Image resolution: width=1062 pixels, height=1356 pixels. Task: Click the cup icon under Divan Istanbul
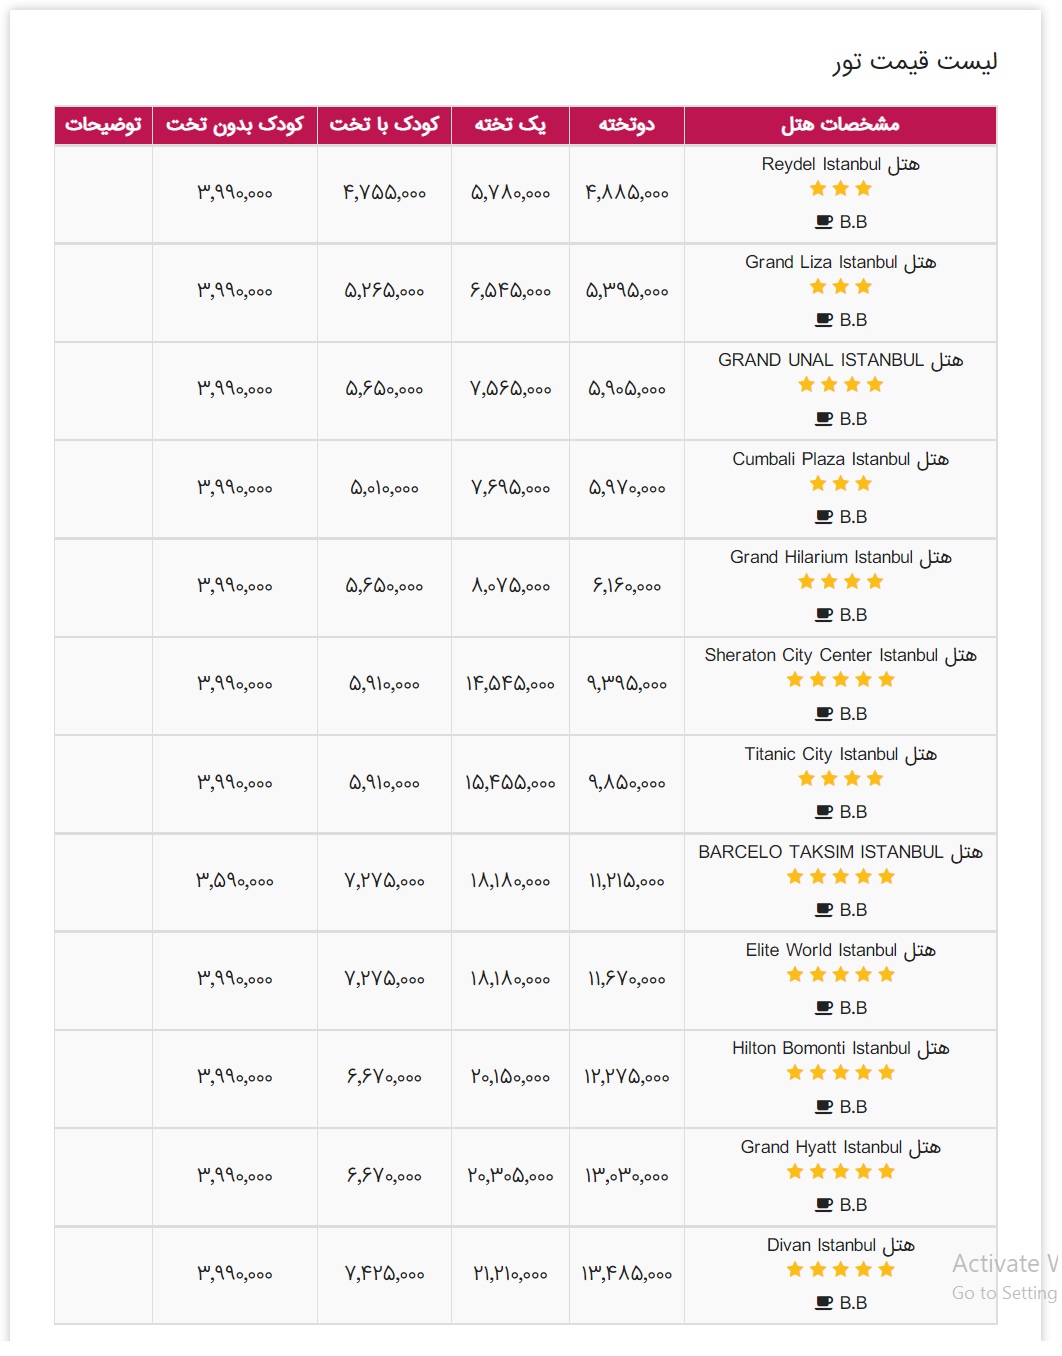[824, 1303]
